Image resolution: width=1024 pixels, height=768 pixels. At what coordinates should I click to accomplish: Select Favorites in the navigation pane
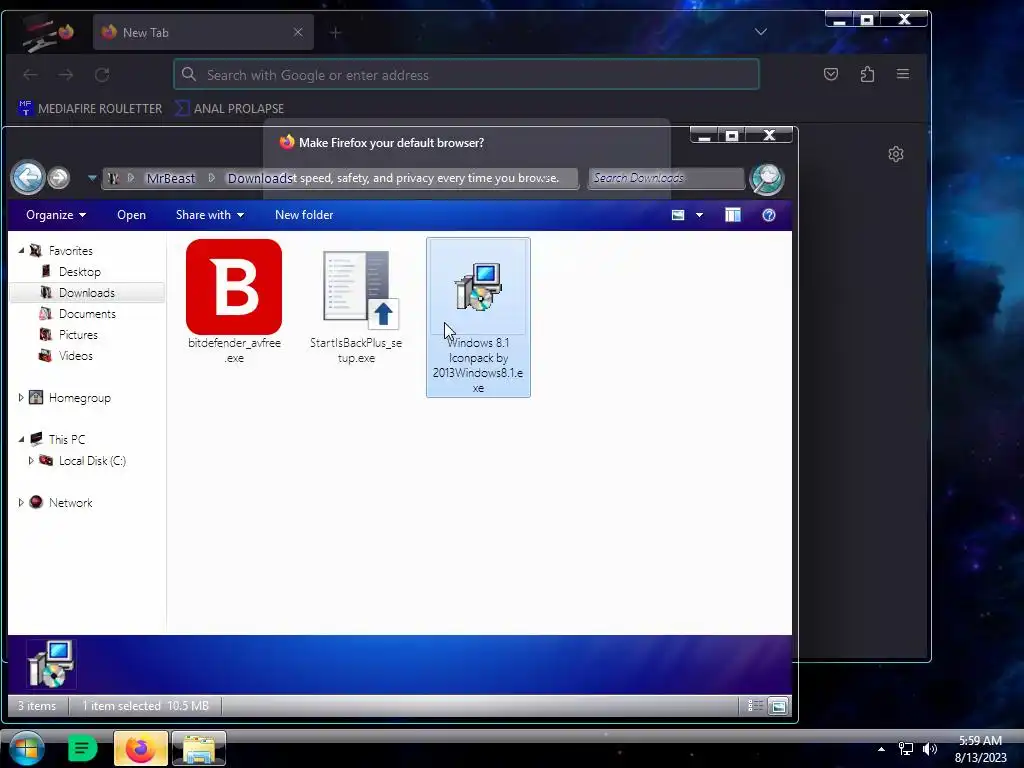(71, 251)
